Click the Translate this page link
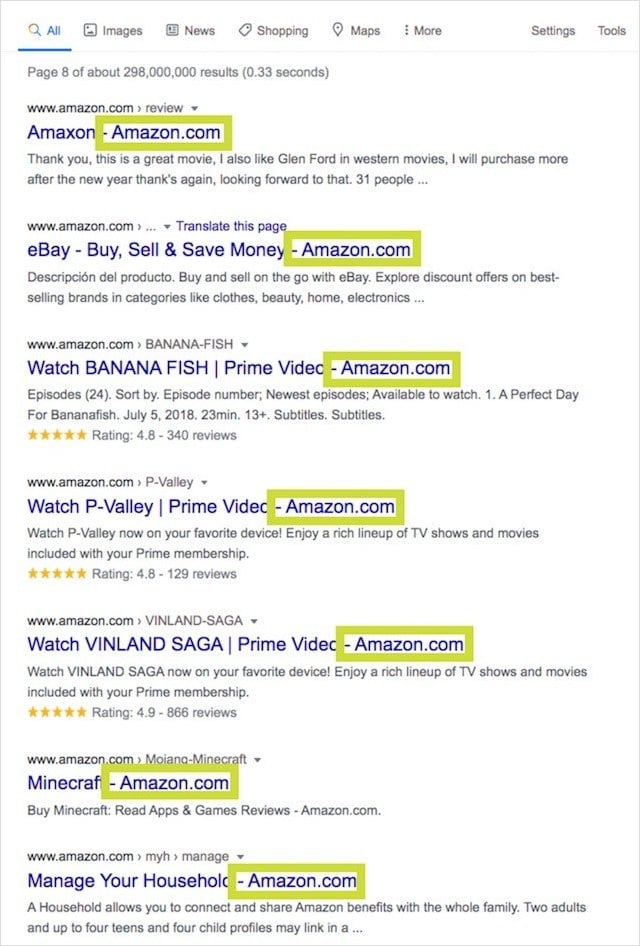This screenshot has width=640, height=946. [x=231, y=226]
